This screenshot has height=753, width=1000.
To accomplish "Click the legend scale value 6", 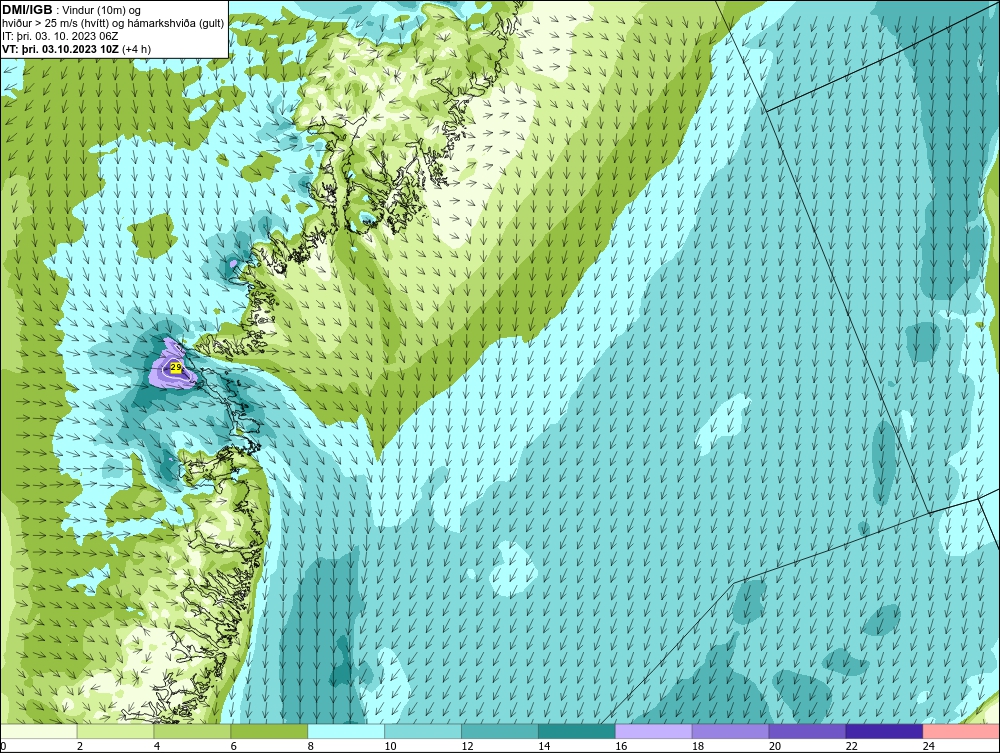I will [233, 746].
